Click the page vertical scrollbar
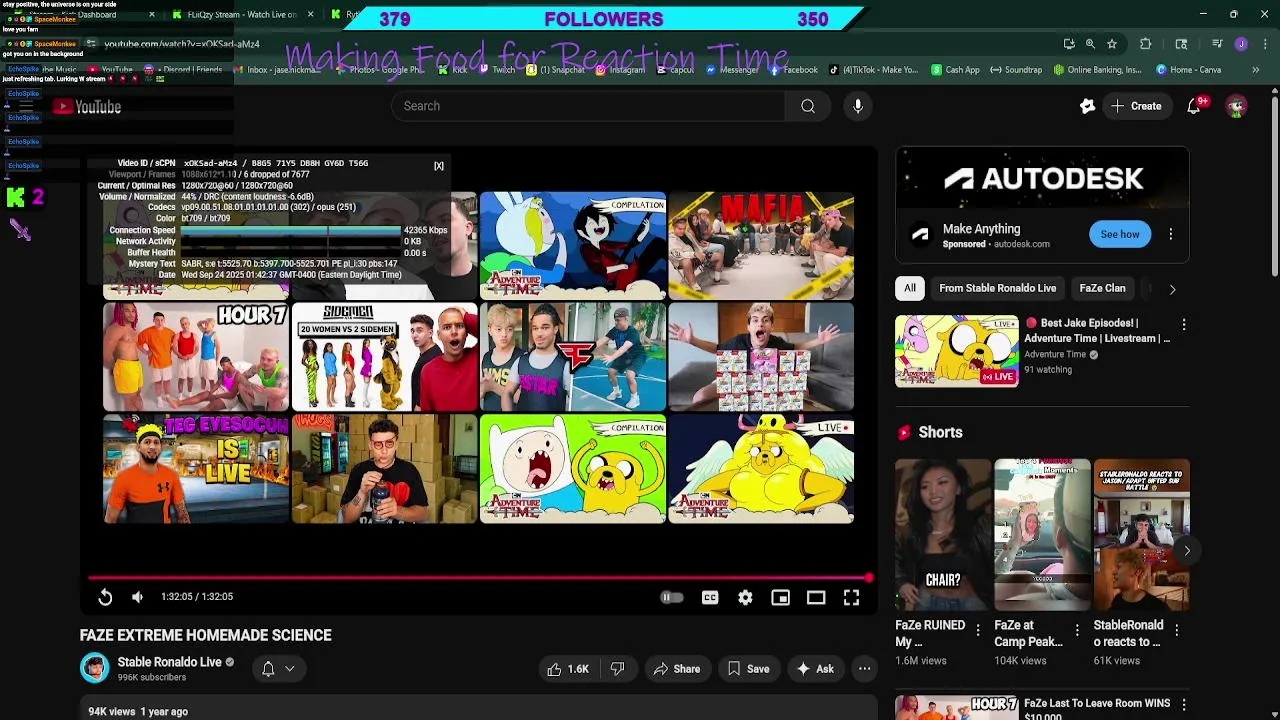The image size is (1280, 720). coord(1274,185)
